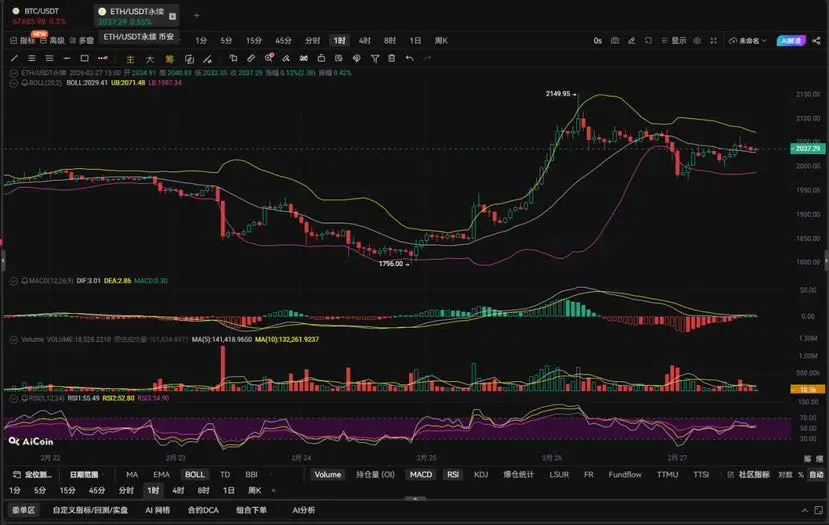829x525 pixels.
Task: Open chart settings target icon near 显示
Action: pyautogui.click(x=697, y=41)
